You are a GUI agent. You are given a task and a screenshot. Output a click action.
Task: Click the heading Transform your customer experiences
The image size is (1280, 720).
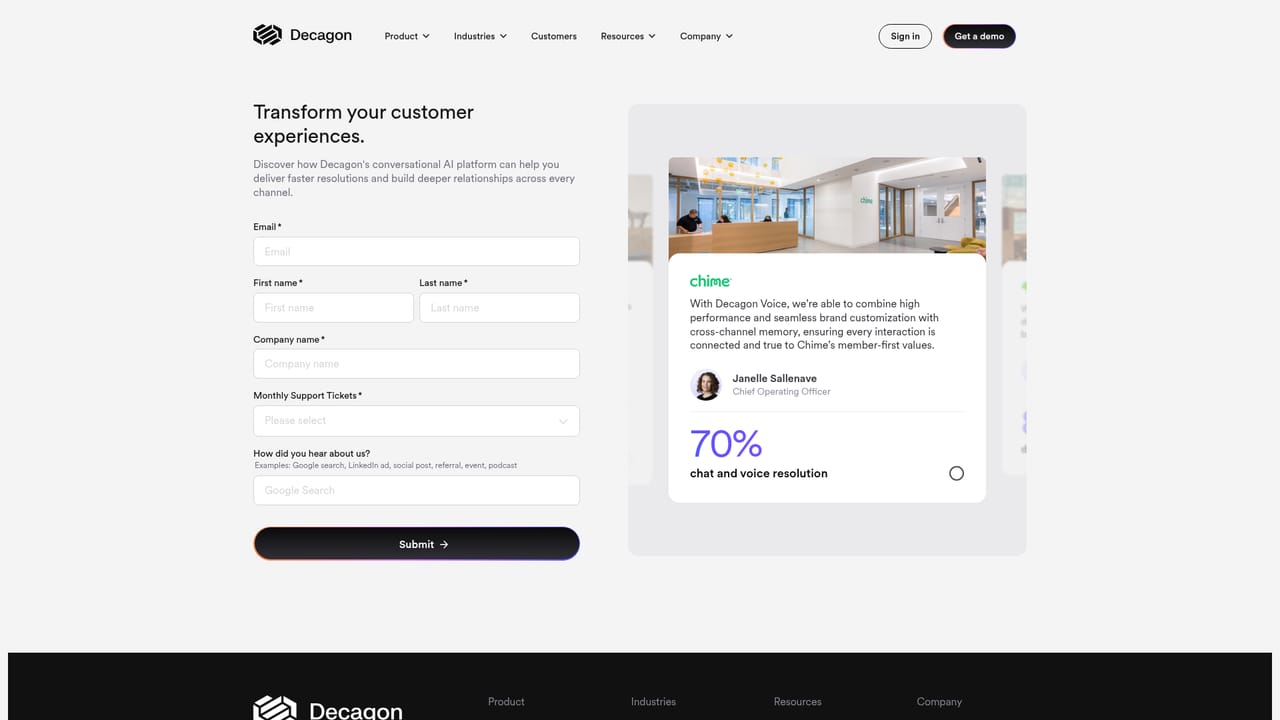click(364, 124)
